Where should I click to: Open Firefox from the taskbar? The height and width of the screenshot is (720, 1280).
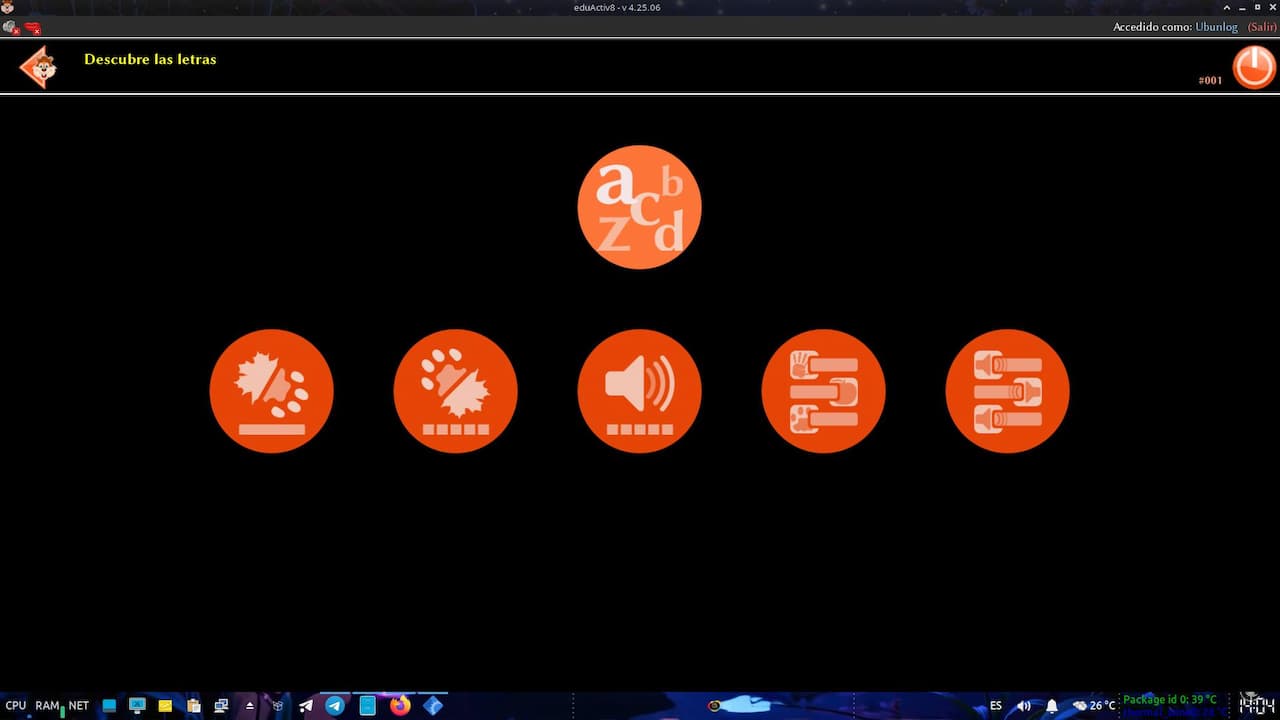point(400,706)
